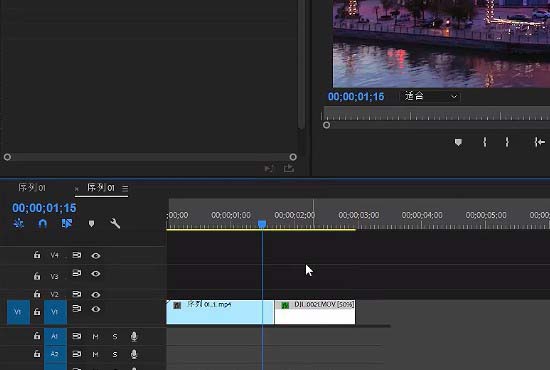Grab source monitor scrollbar left handle
Screen dimensions: 550x370
point(7,157)
